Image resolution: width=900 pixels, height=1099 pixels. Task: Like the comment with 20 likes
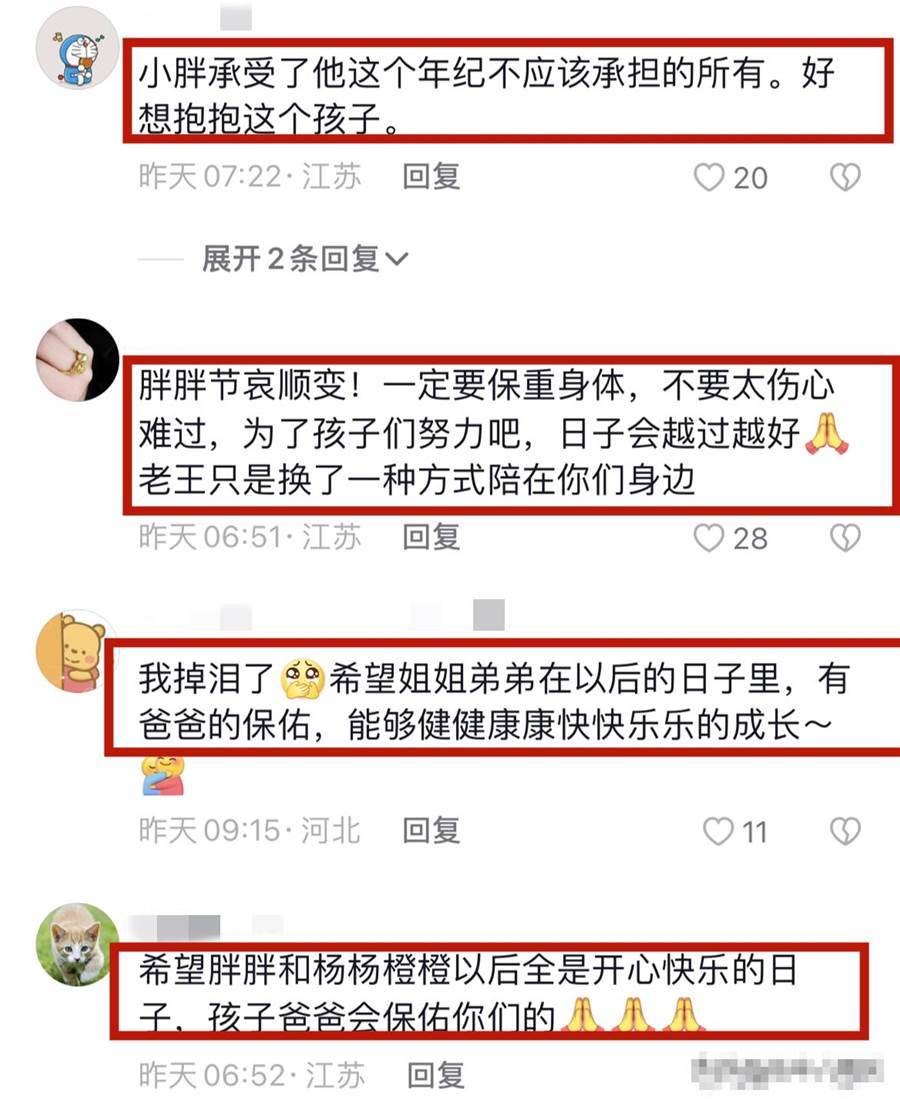(x=709, y=177)
